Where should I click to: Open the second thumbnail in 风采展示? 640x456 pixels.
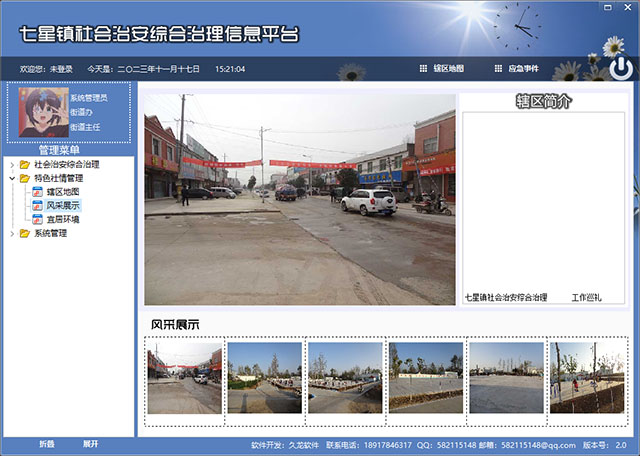(x=264, y=378)
